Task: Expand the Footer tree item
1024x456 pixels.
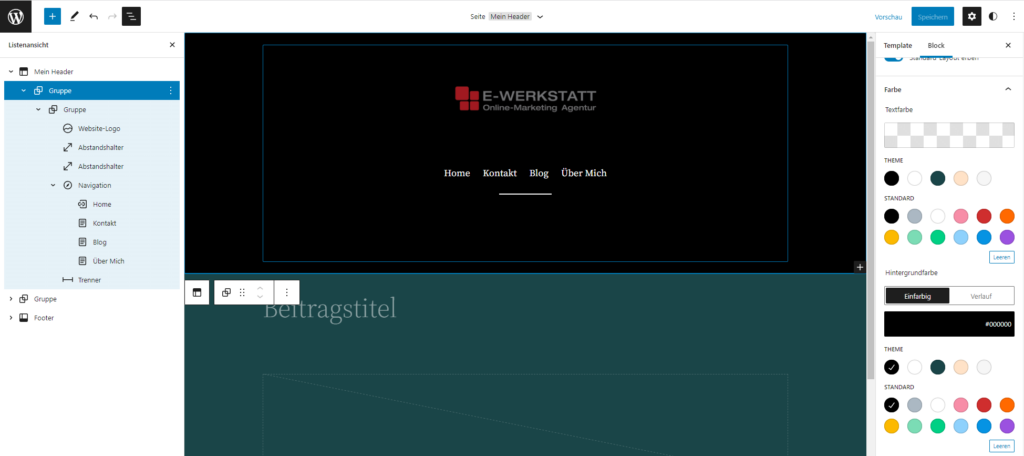Action: tap(10, 318)
